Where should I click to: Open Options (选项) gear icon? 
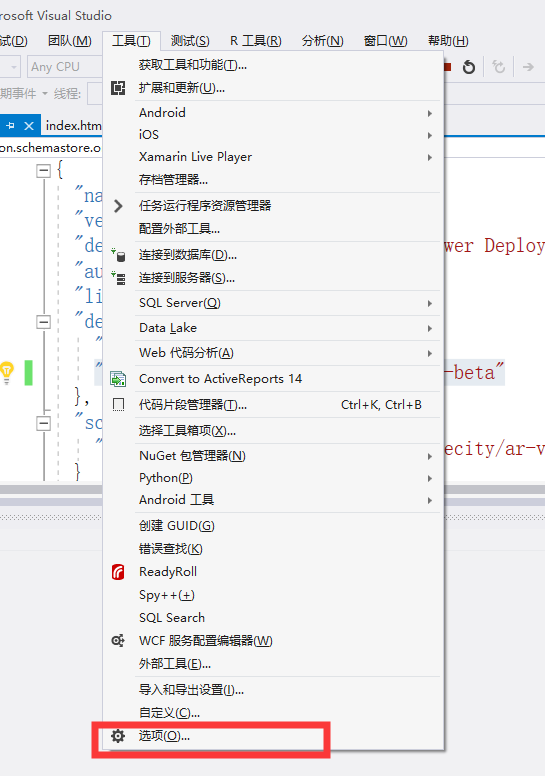coord(118,736)
